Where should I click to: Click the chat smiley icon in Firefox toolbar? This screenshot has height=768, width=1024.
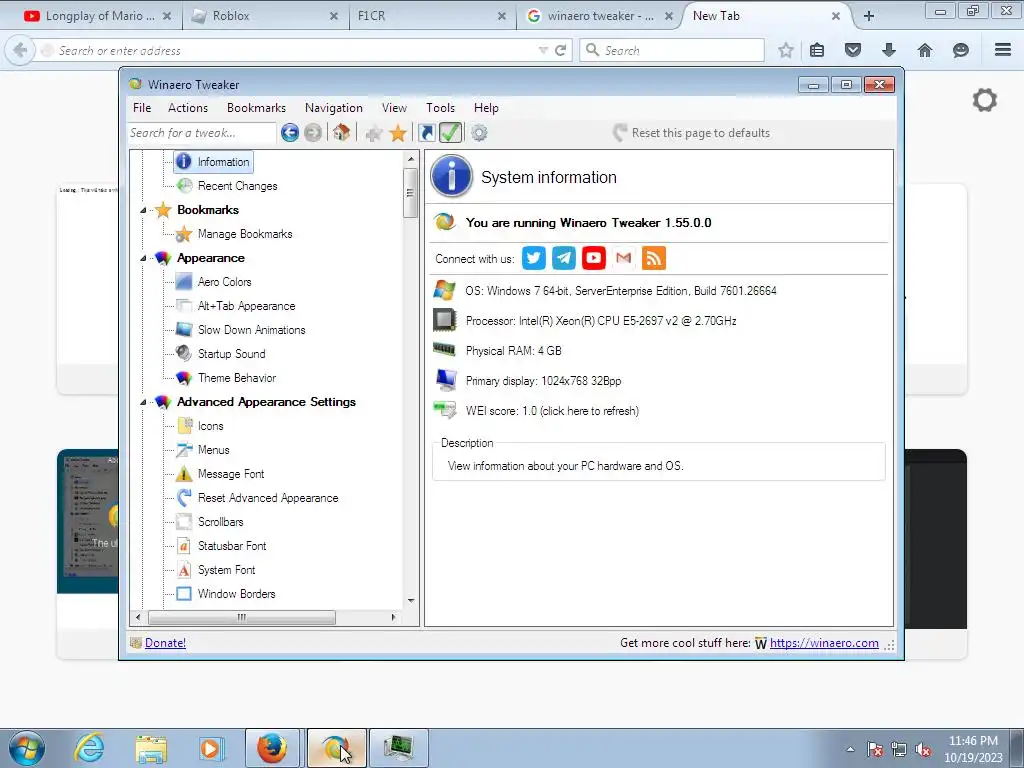(x=961, y=50)
